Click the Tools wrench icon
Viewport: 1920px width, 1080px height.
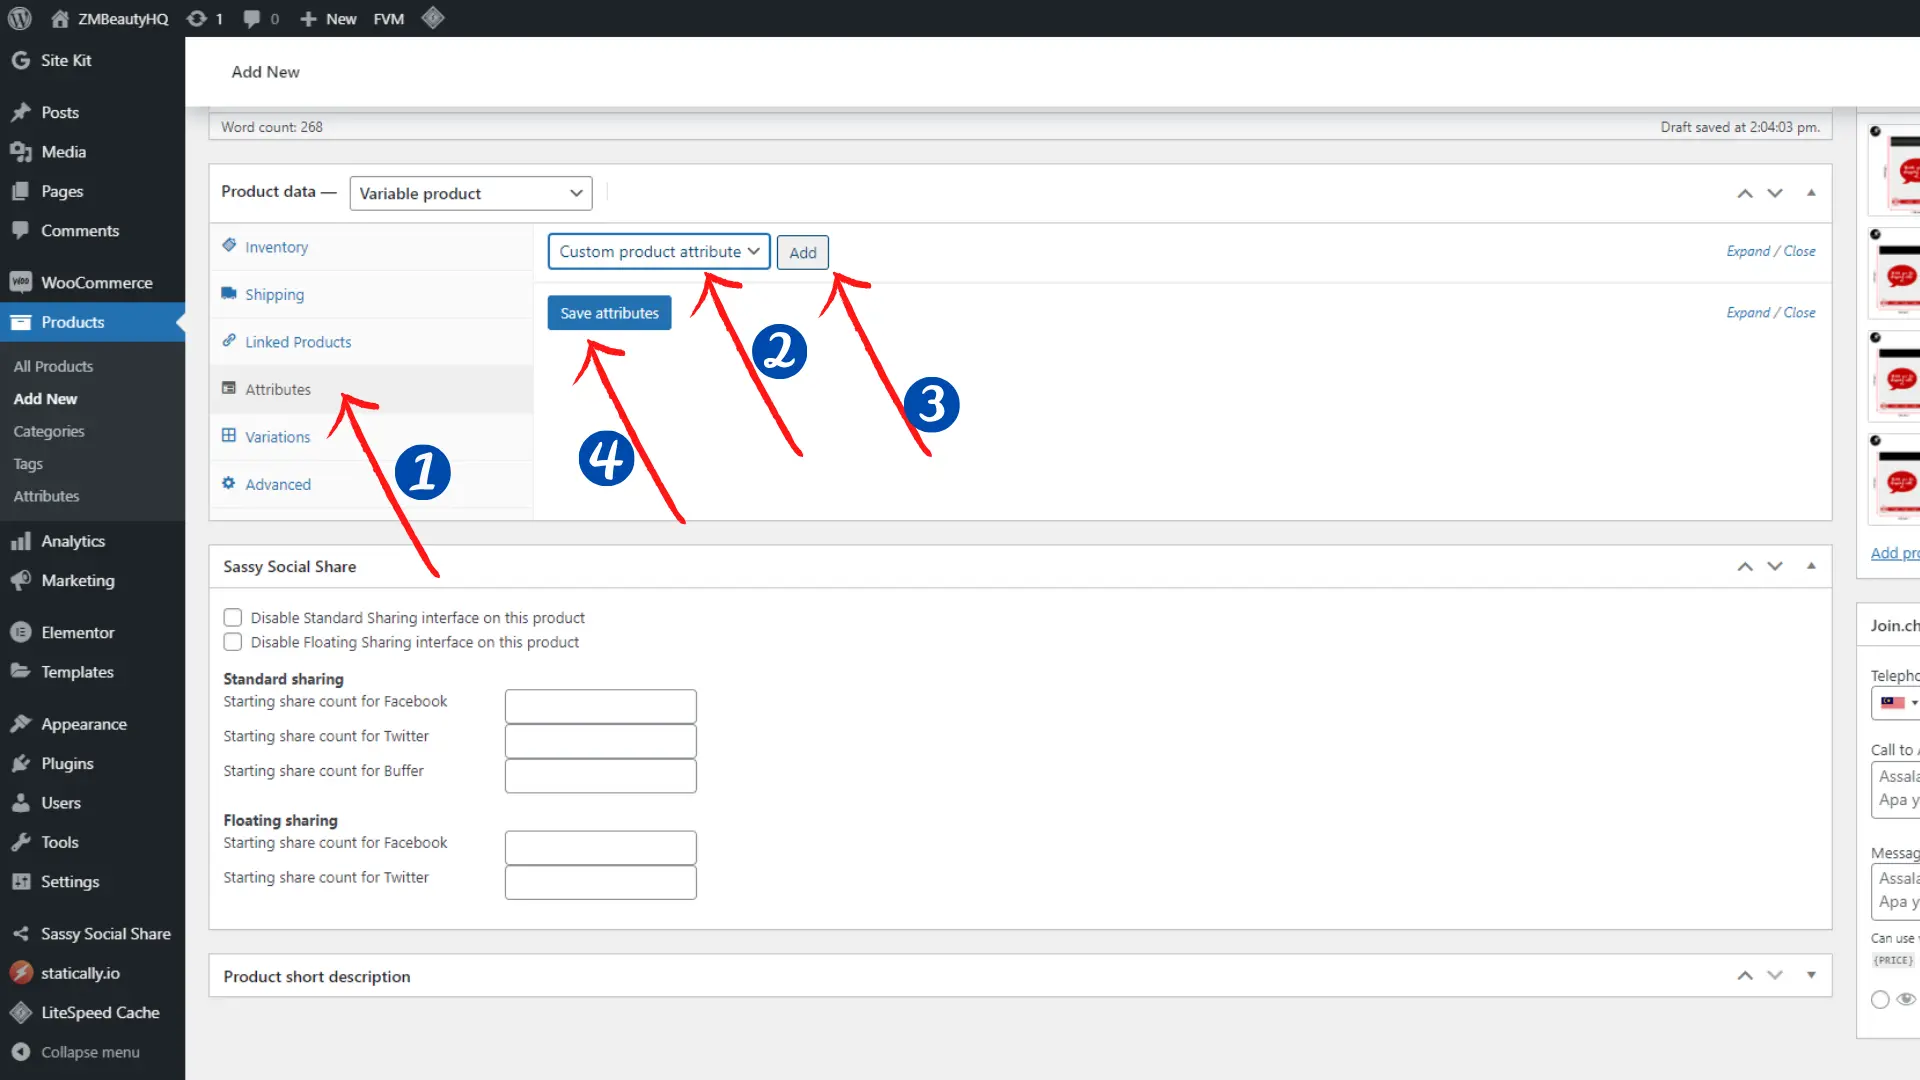pyautogui.click(x=21, y=842)
